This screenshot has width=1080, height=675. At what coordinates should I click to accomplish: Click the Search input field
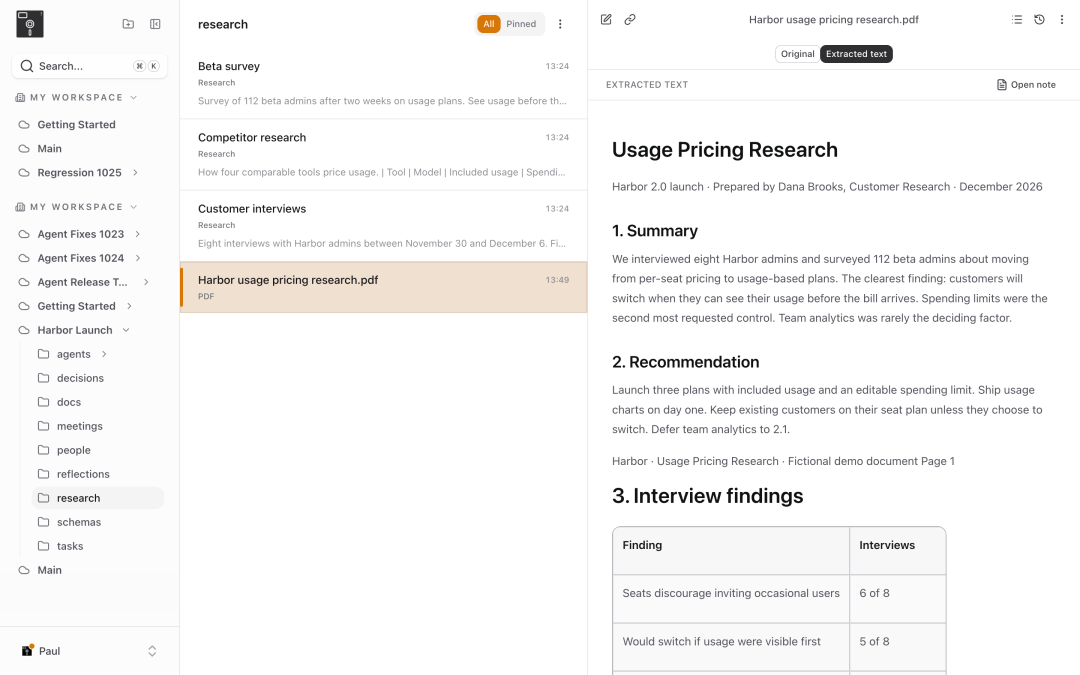(x=90, y=66)
